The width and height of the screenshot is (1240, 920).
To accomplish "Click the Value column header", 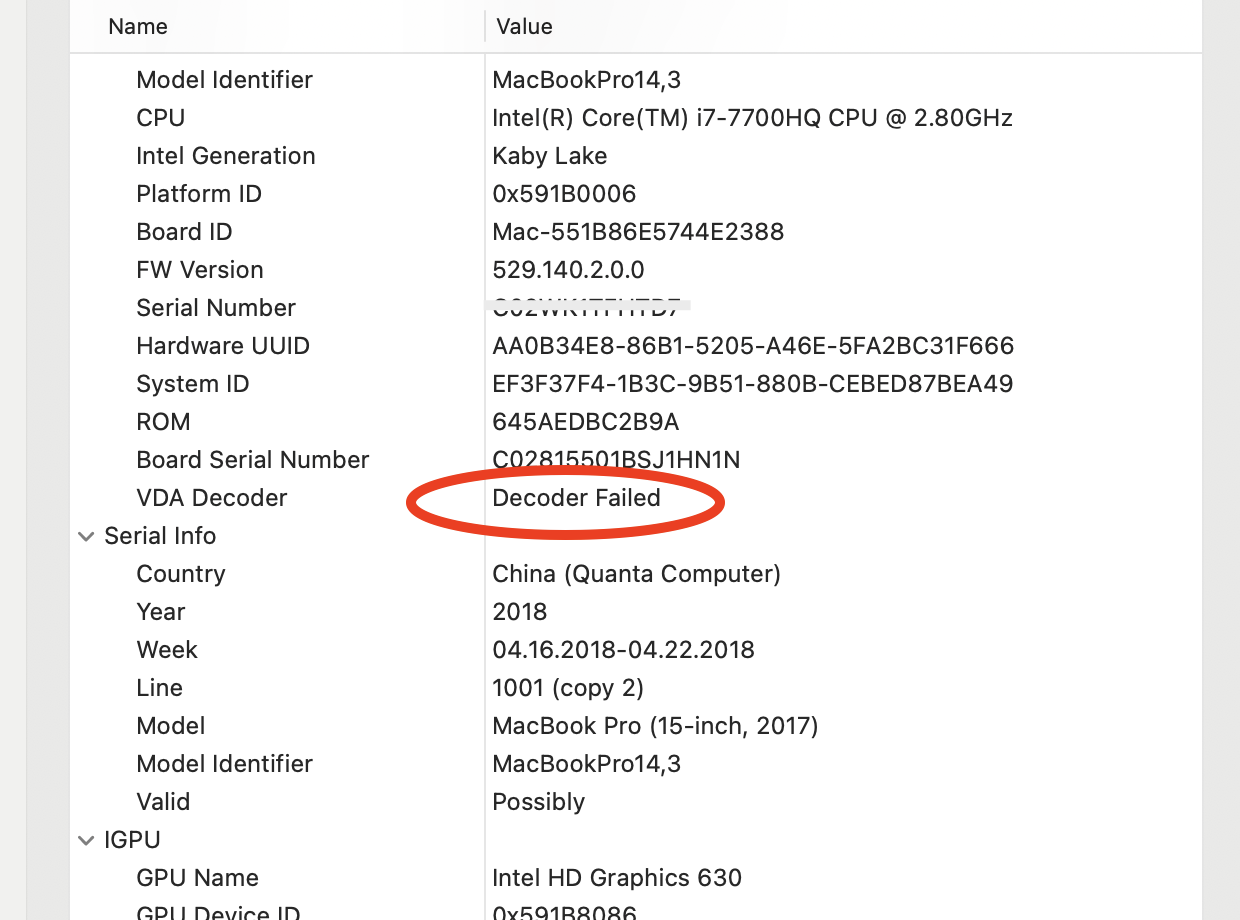I will tap(524, 27).
